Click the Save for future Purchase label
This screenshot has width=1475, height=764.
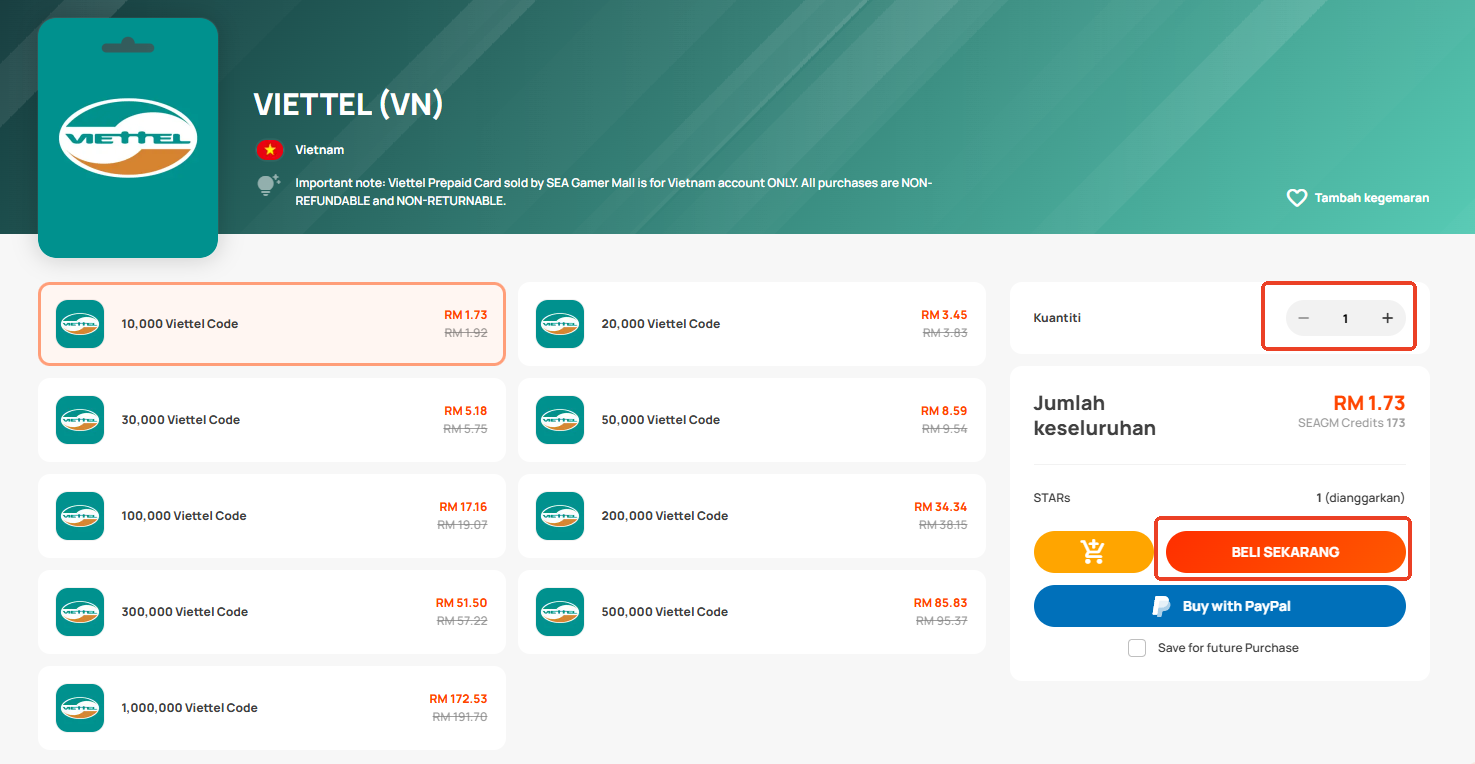[x=1228, y=648]
